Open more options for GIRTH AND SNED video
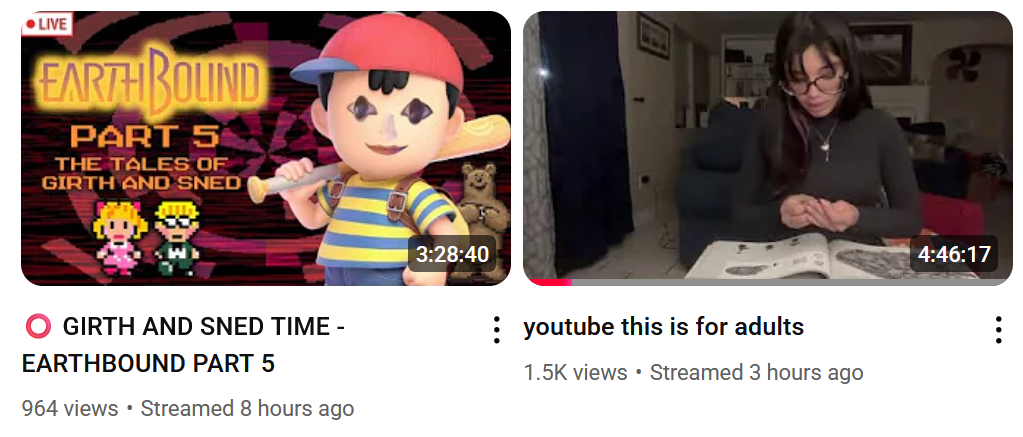The image size is (1023, 437). point(496,330)
